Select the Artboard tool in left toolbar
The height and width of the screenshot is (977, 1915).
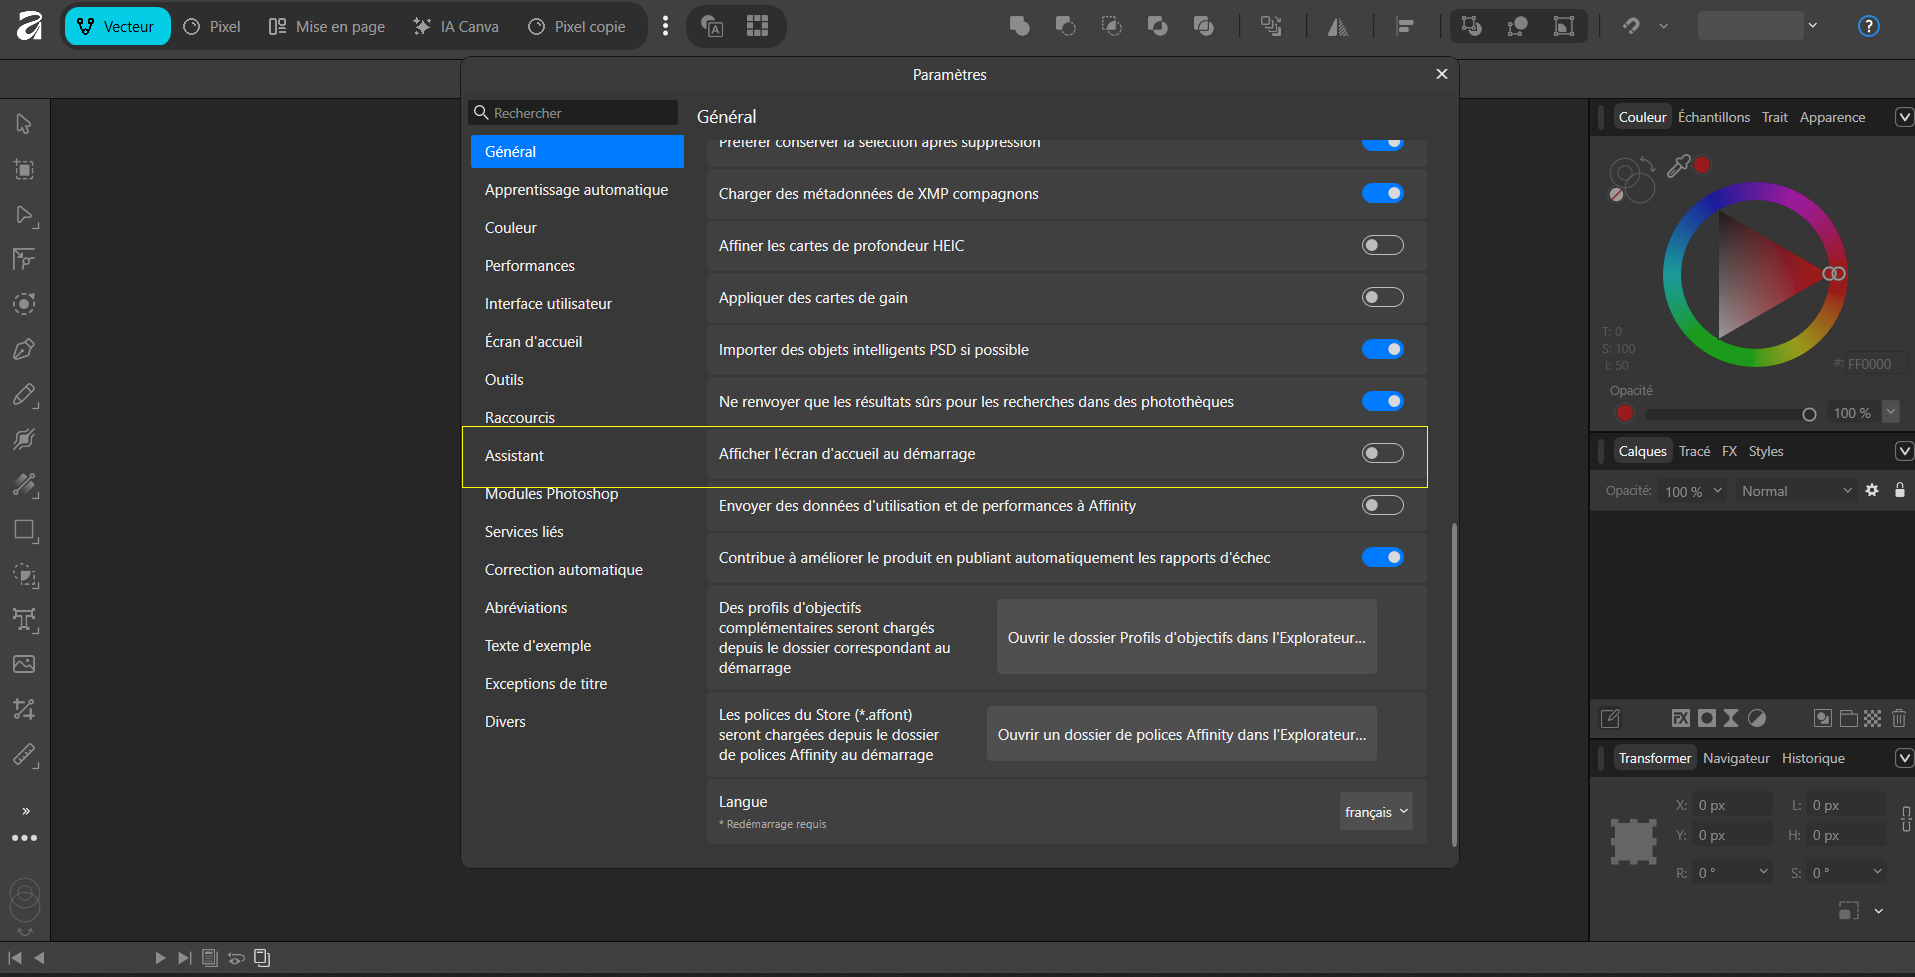24,169
